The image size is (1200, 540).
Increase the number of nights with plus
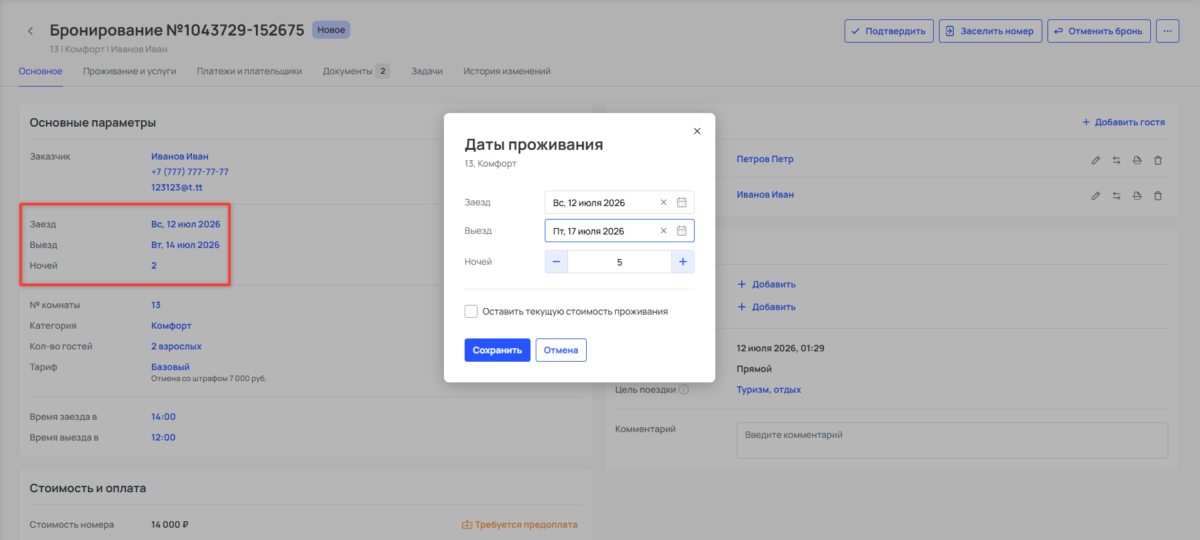tap(683, 261)
